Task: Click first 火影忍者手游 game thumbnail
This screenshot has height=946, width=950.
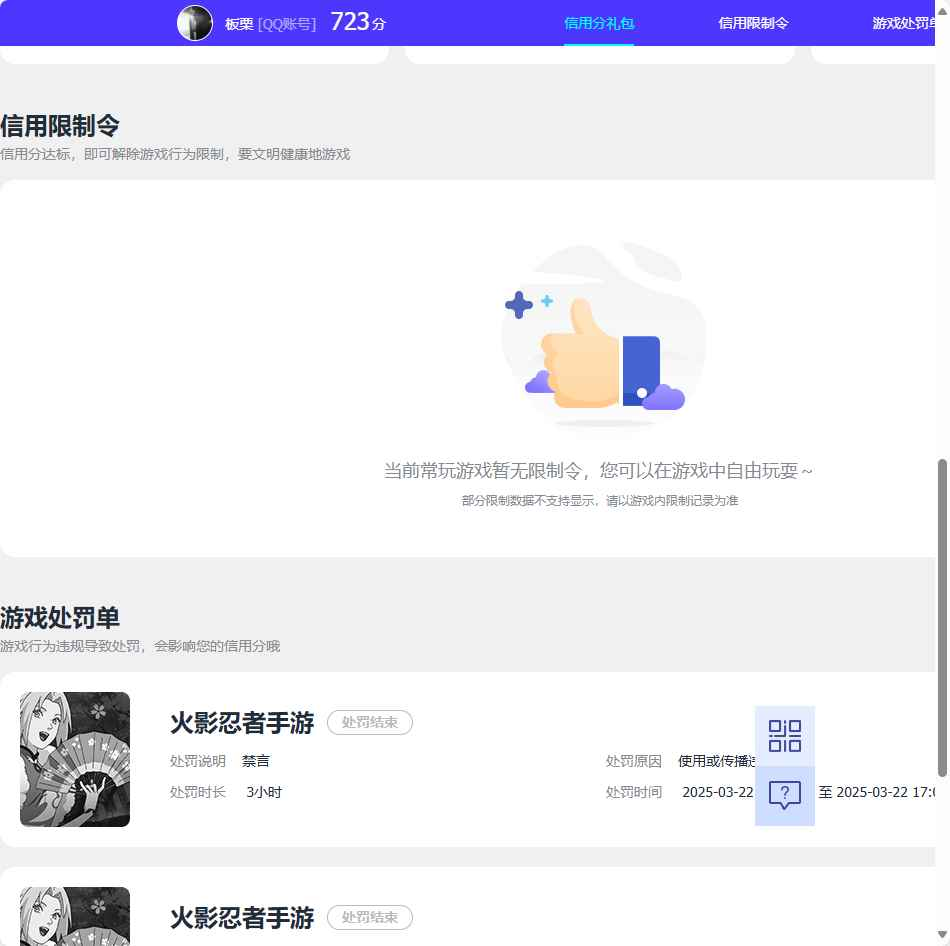Action: 75,759
